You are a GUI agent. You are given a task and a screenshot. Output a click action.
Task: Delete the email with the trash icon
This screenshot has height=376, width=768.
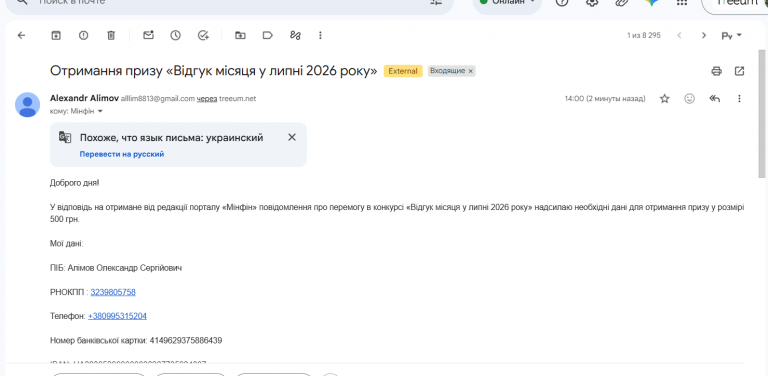tap(111, 35)
